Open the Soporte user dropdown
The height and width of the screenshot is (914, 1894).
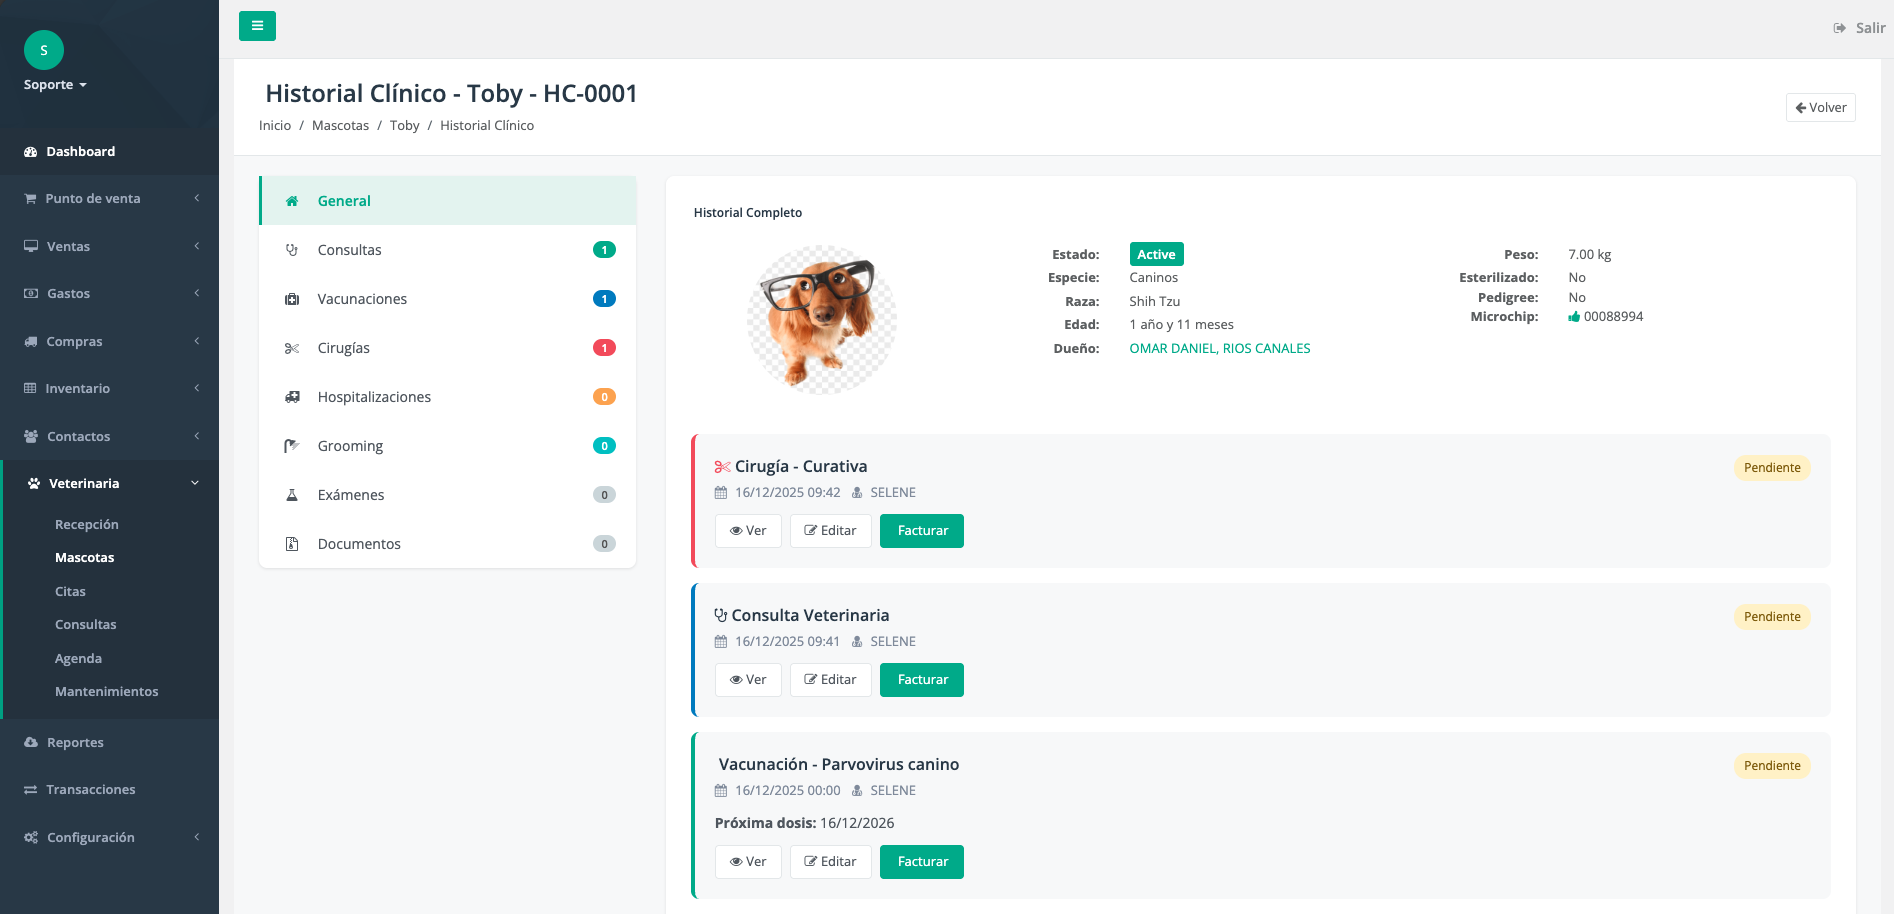tap(55, 85)
